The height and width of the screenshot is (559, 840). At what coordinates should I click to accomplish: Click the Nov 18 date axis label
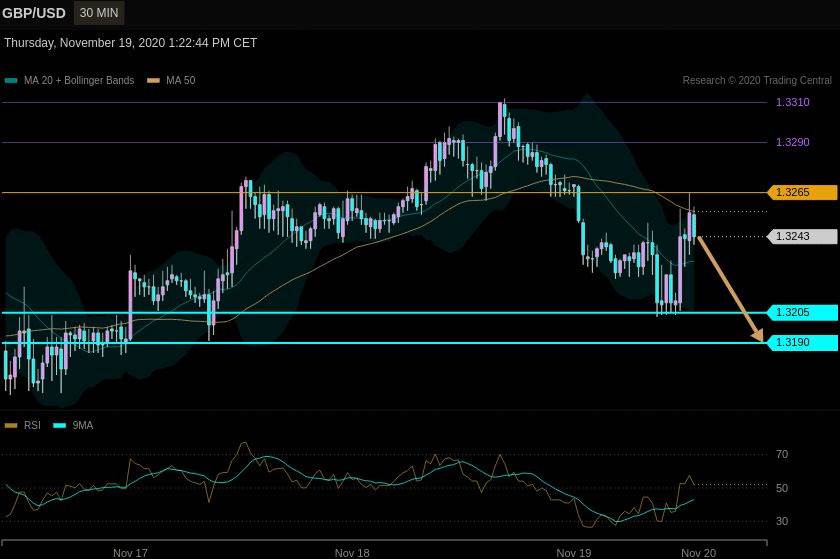tap(352, 553)
